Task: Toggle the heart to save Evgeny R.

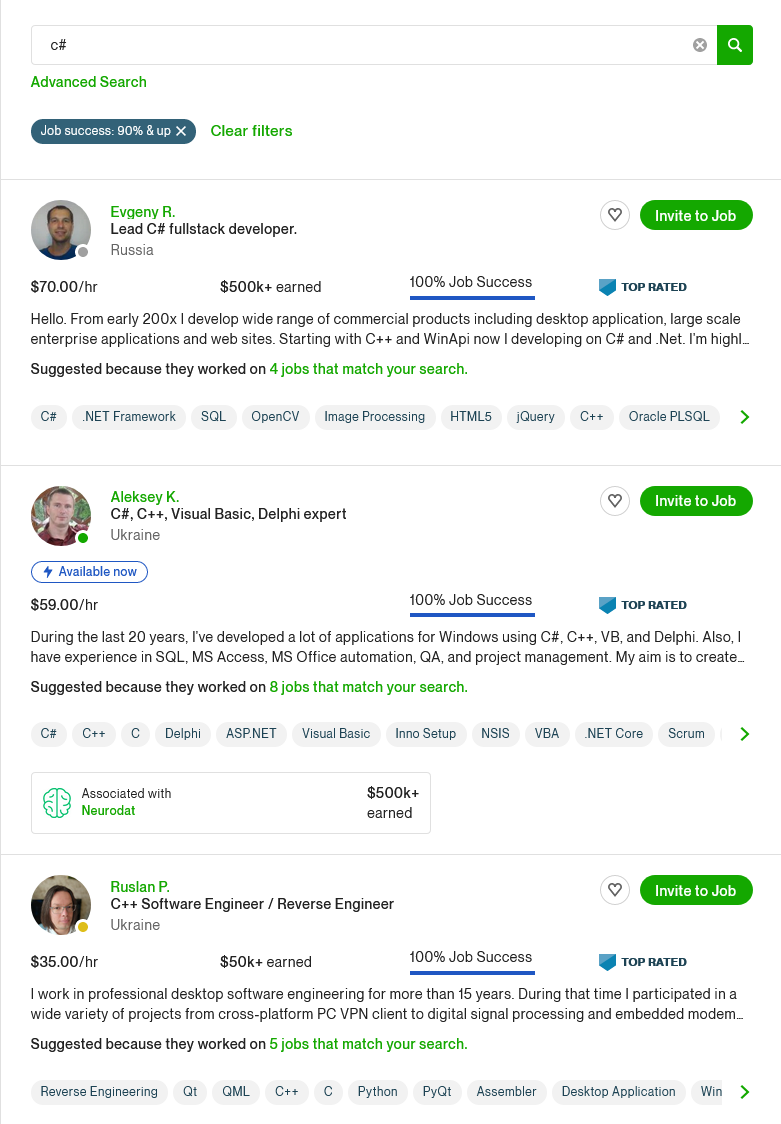Action: coord(615,215)
